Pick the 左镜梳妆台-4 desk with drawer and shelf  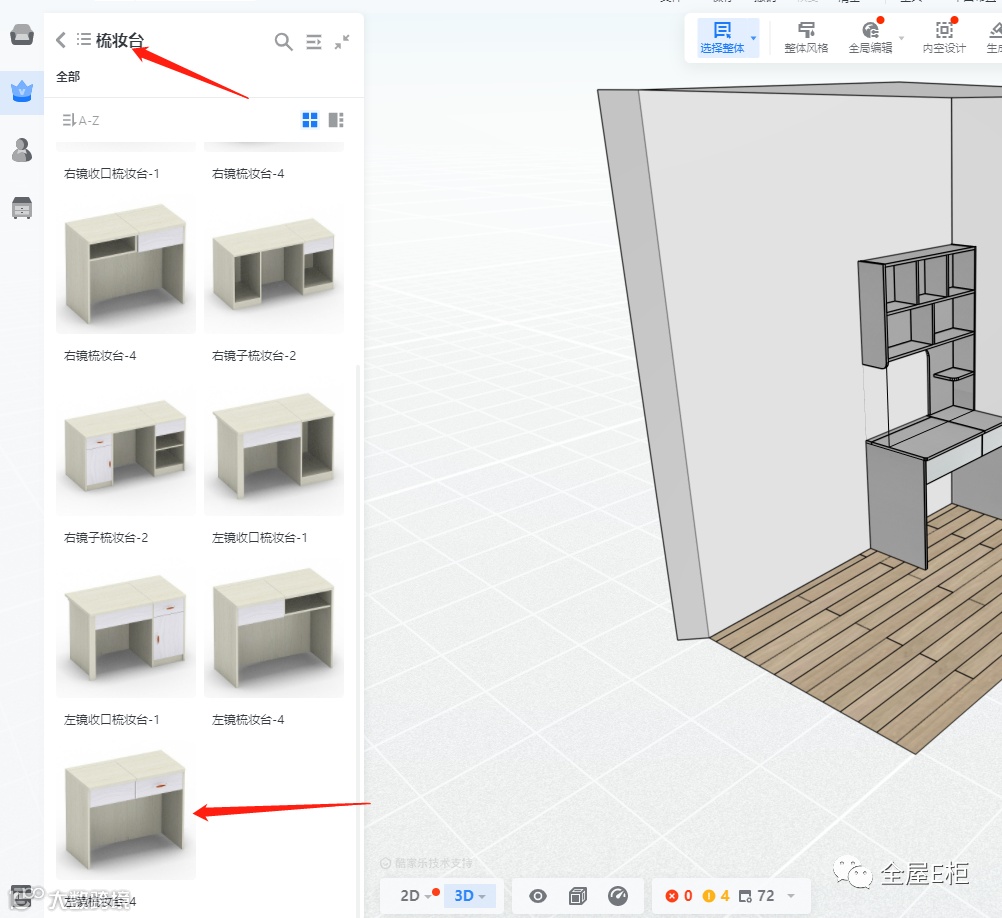[274, 629]
